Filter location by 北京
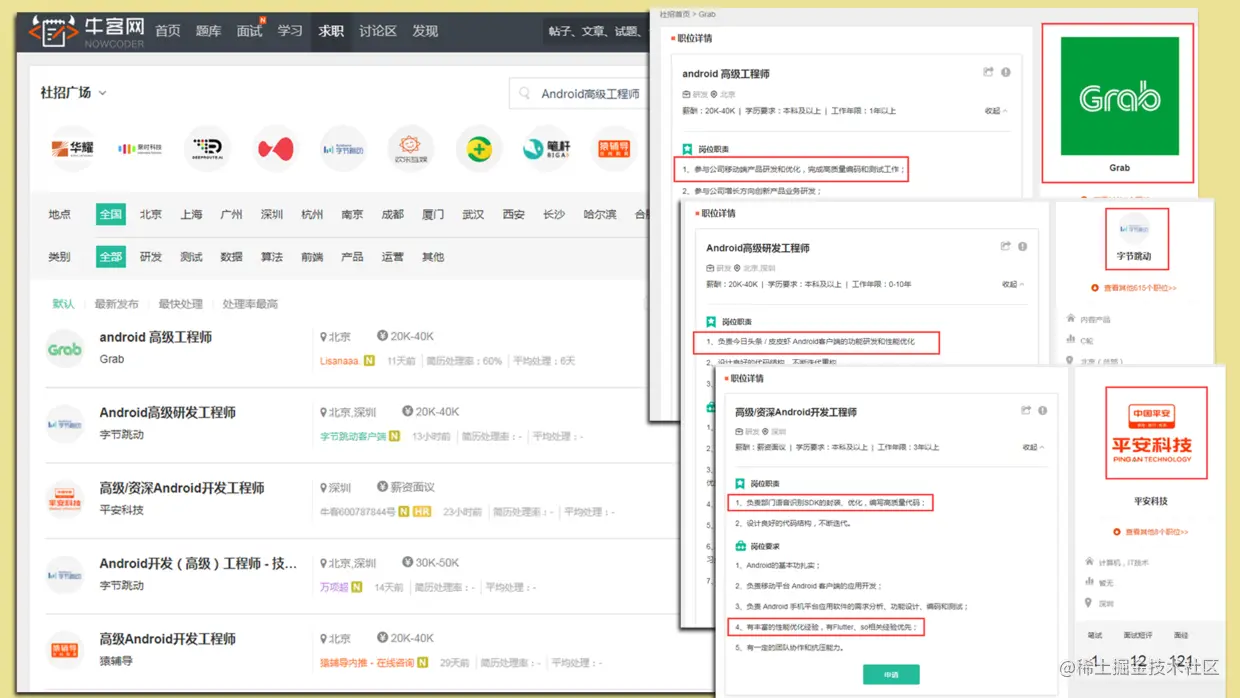The height and width of the screenshot is (698, 1240). click(151, 214)
